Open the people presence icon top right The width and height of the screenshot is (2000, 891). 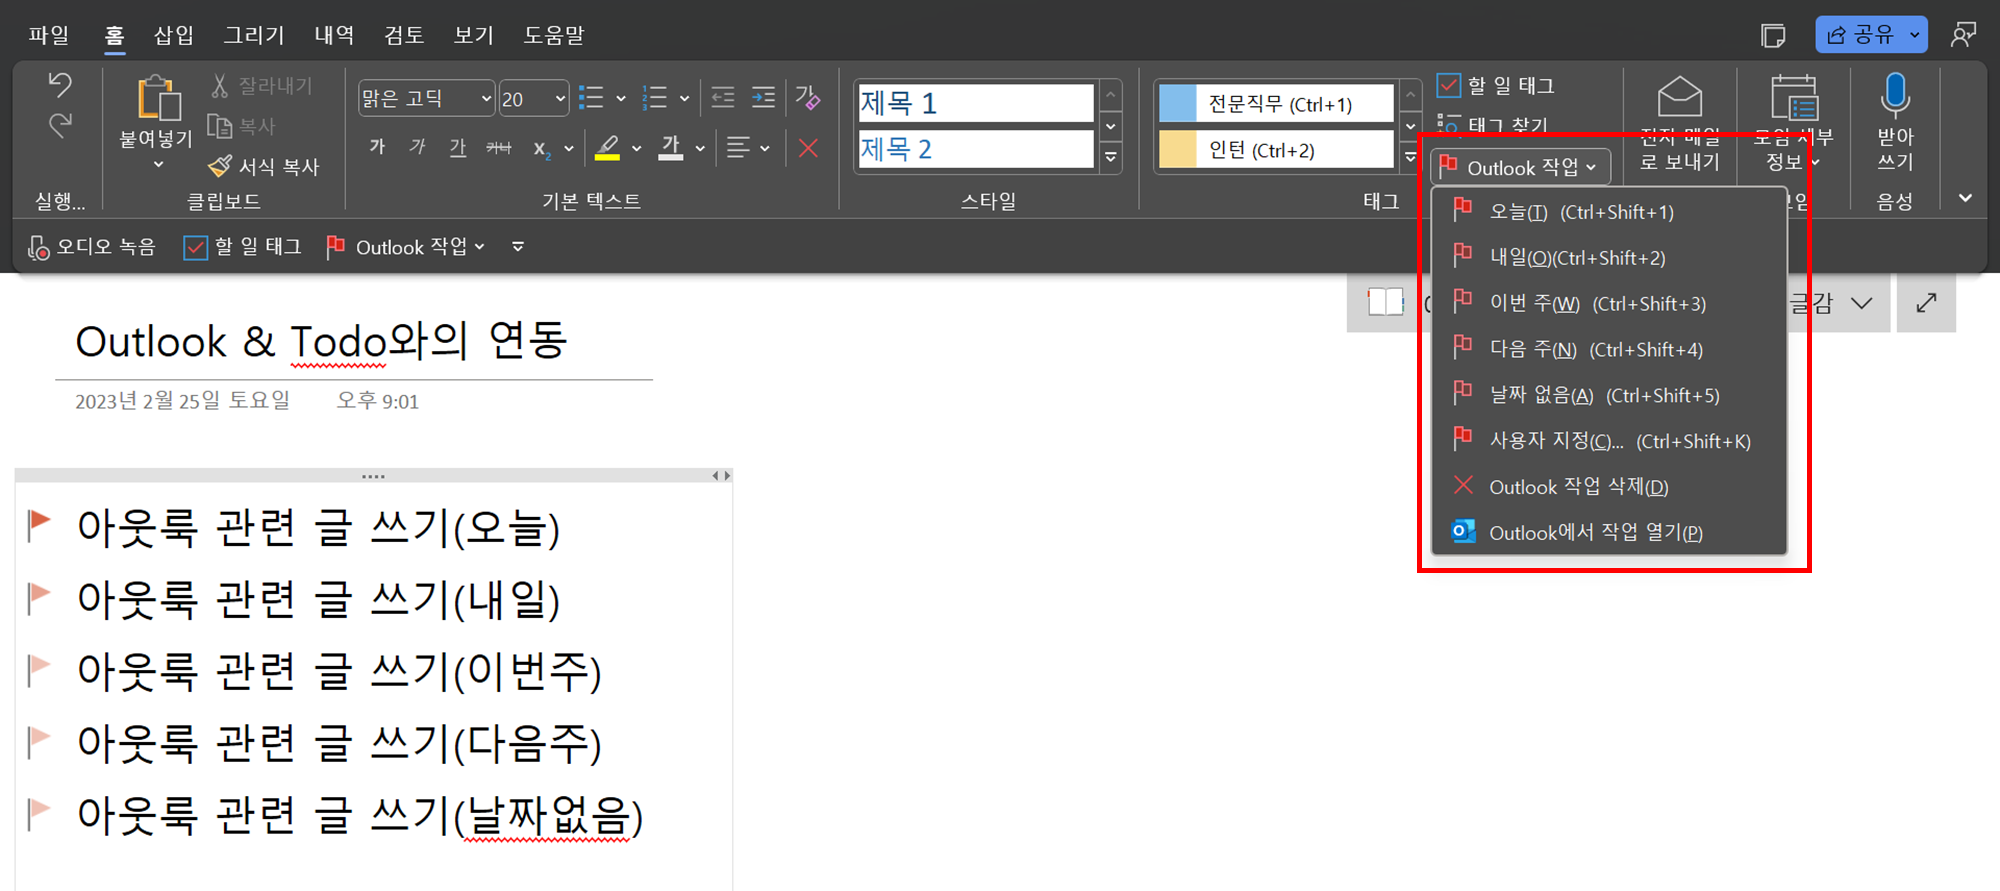[x=1963, y=35]
